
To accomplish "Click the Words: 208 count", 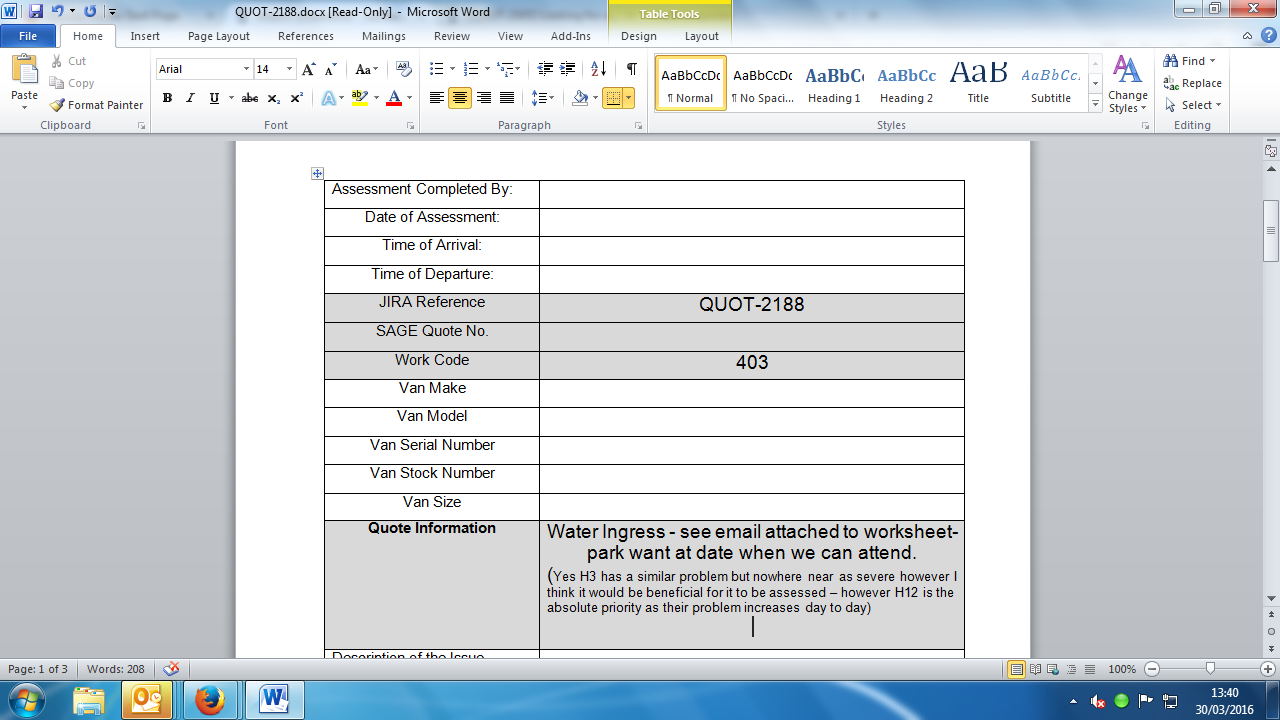I will point(116,669).
